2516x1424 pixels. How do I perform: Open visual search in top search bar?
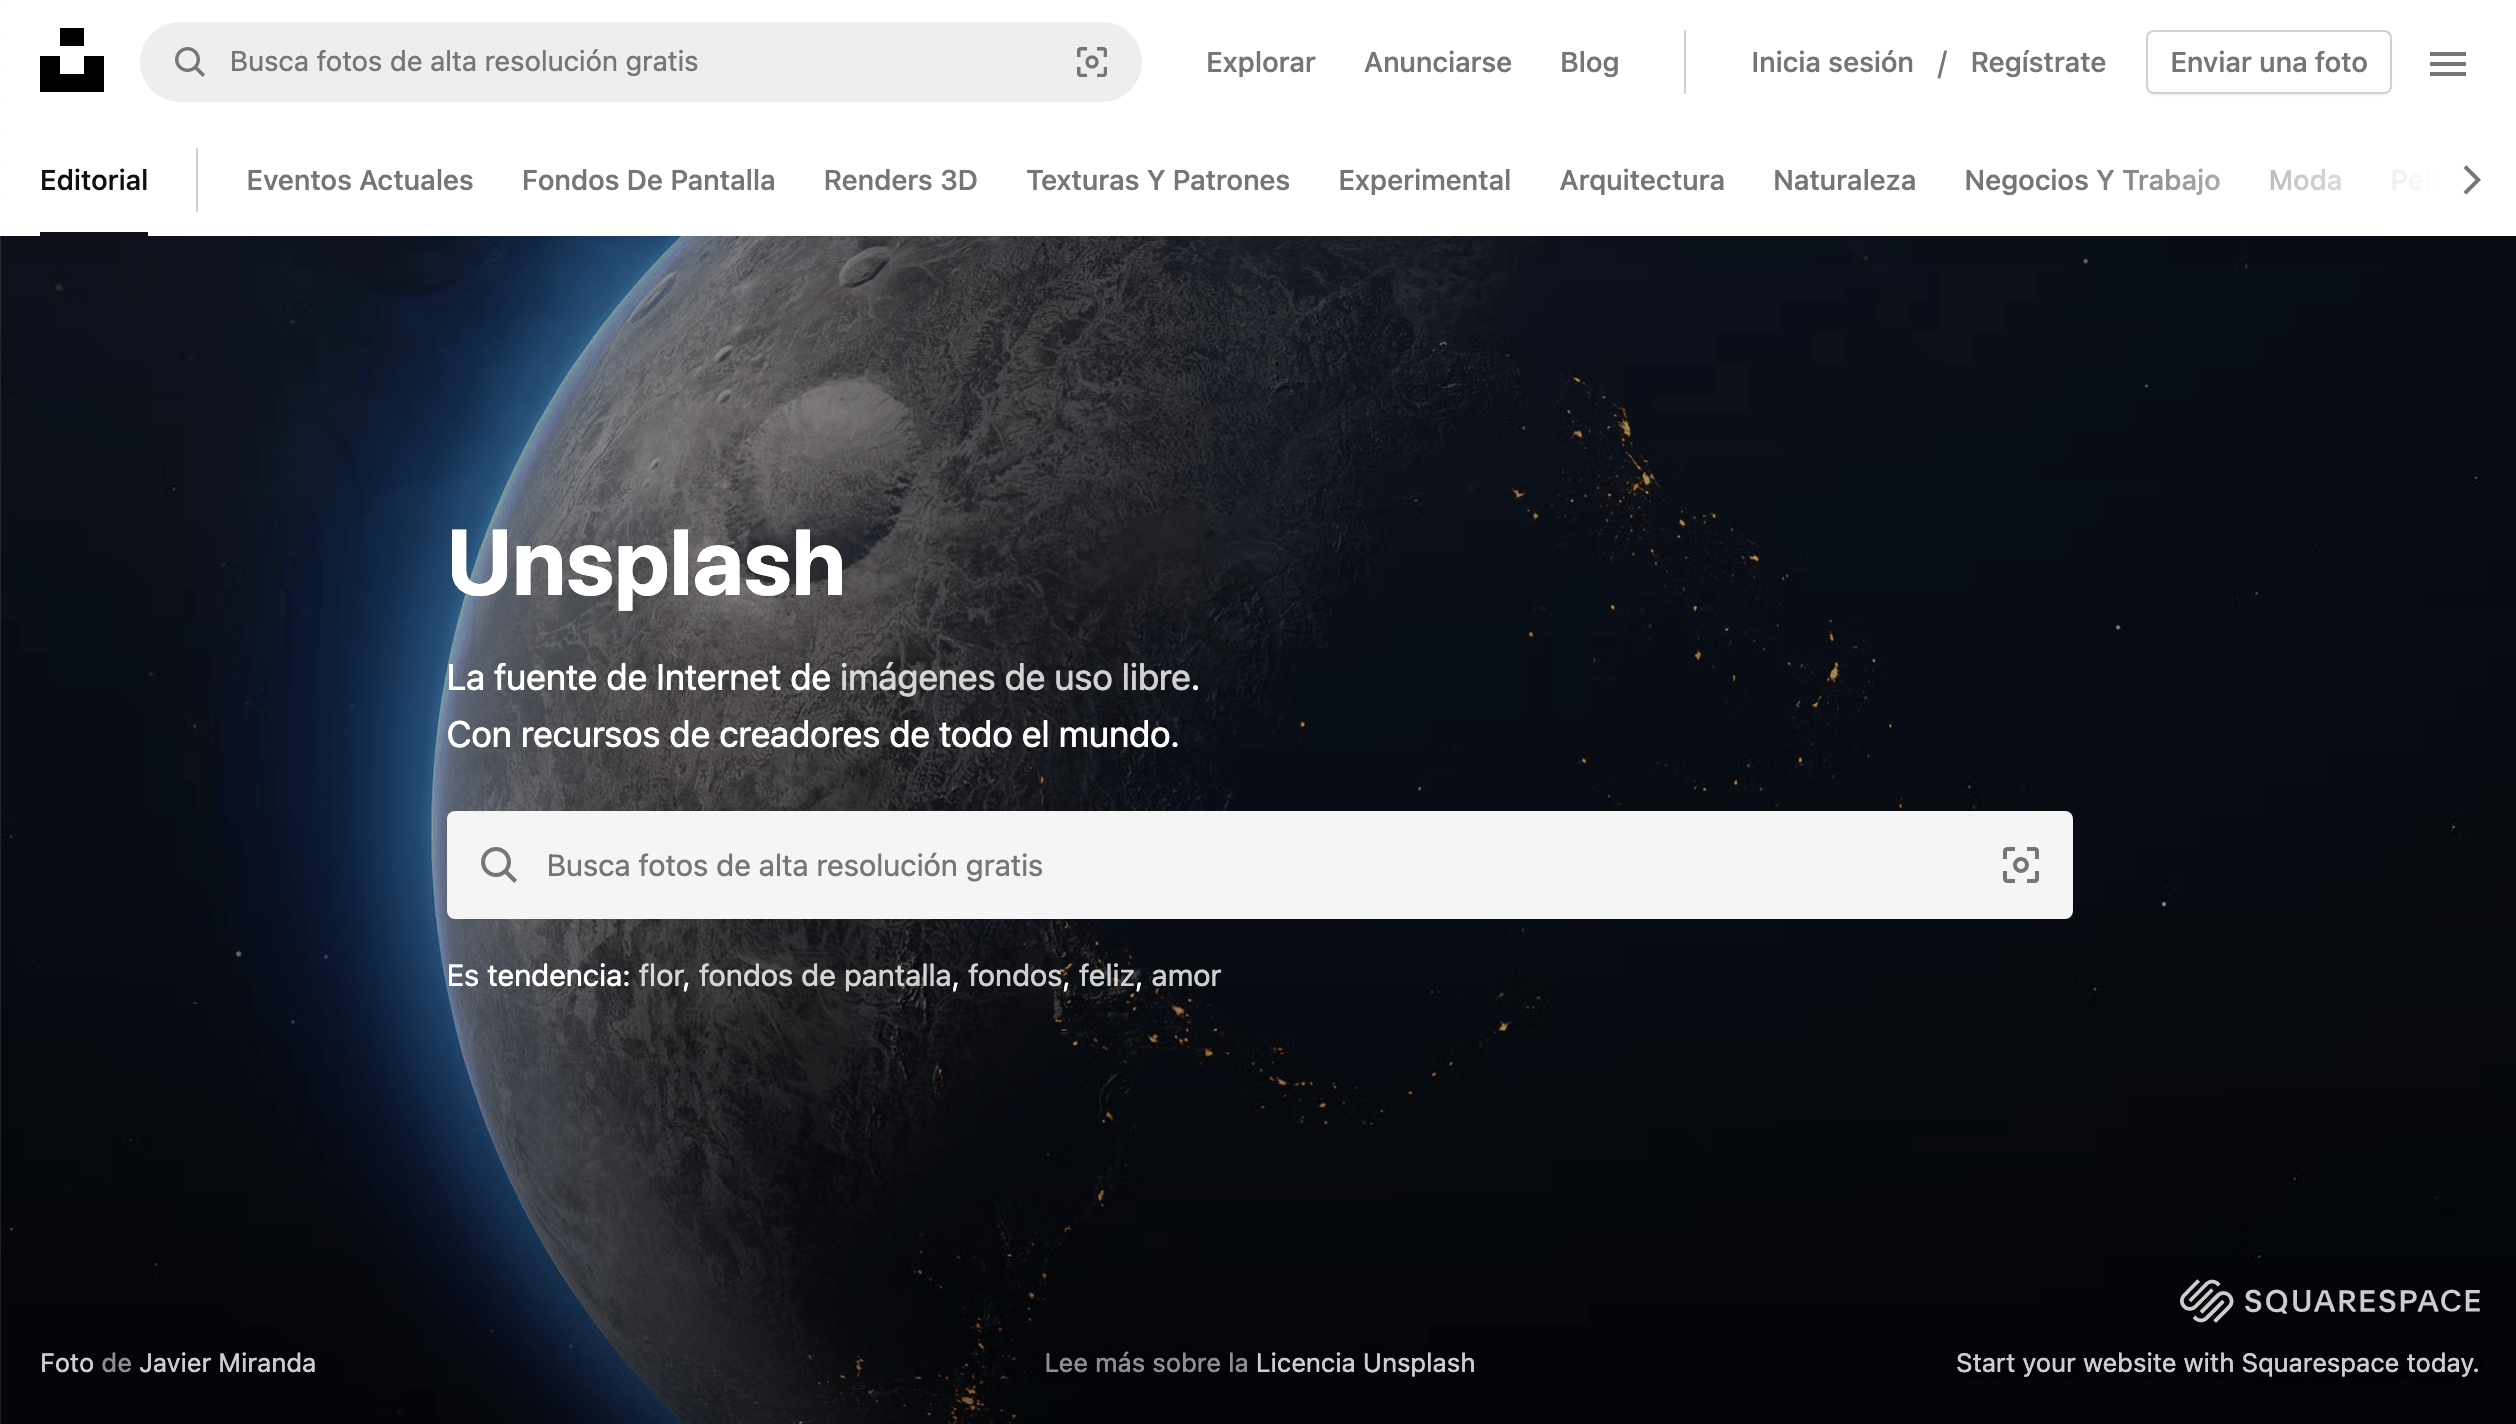[x=1091, y=62]
